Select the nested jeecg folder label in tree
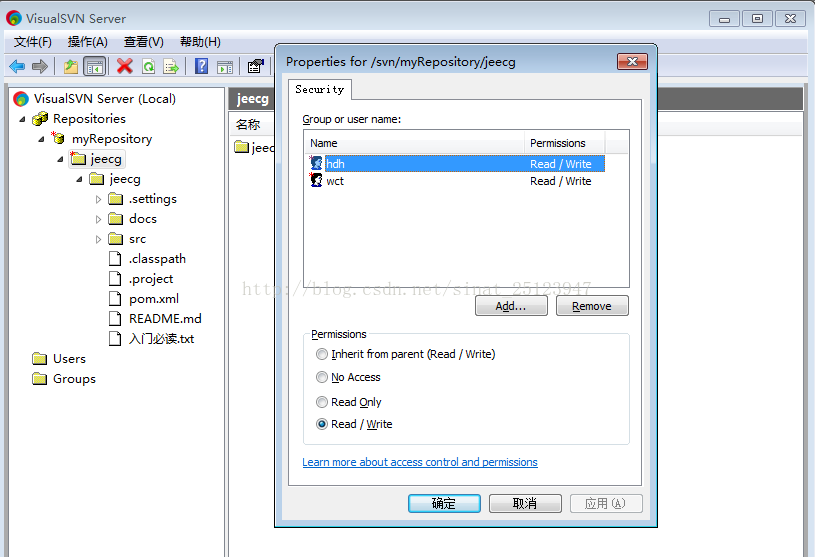The width and height of the screenshot is (815, 557). click(x=125, y=179)
